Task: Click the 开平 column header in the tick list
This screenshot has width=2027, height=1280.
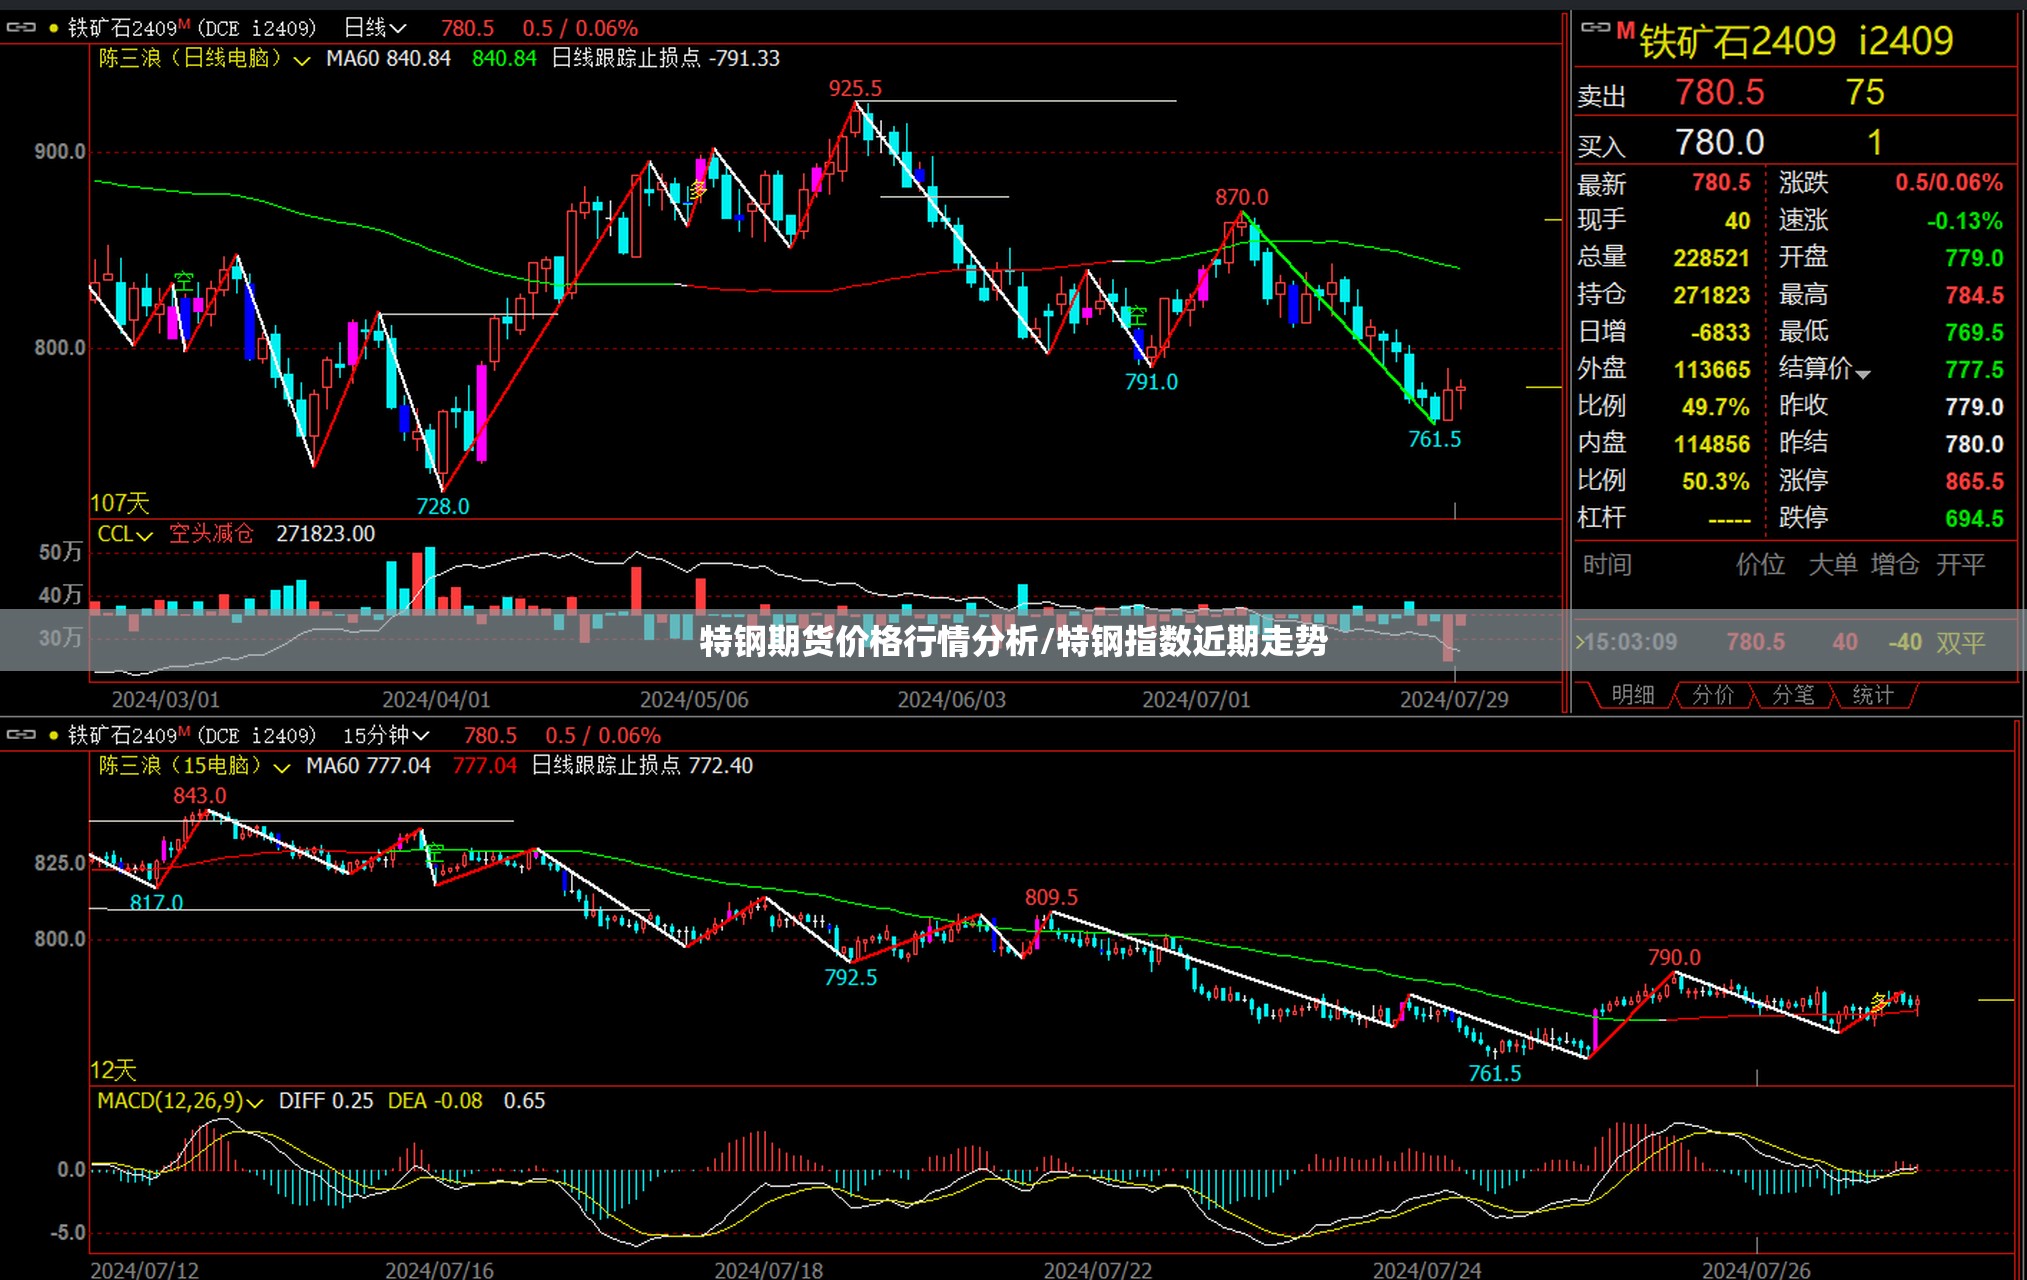Action: [x=1960, y=566]
